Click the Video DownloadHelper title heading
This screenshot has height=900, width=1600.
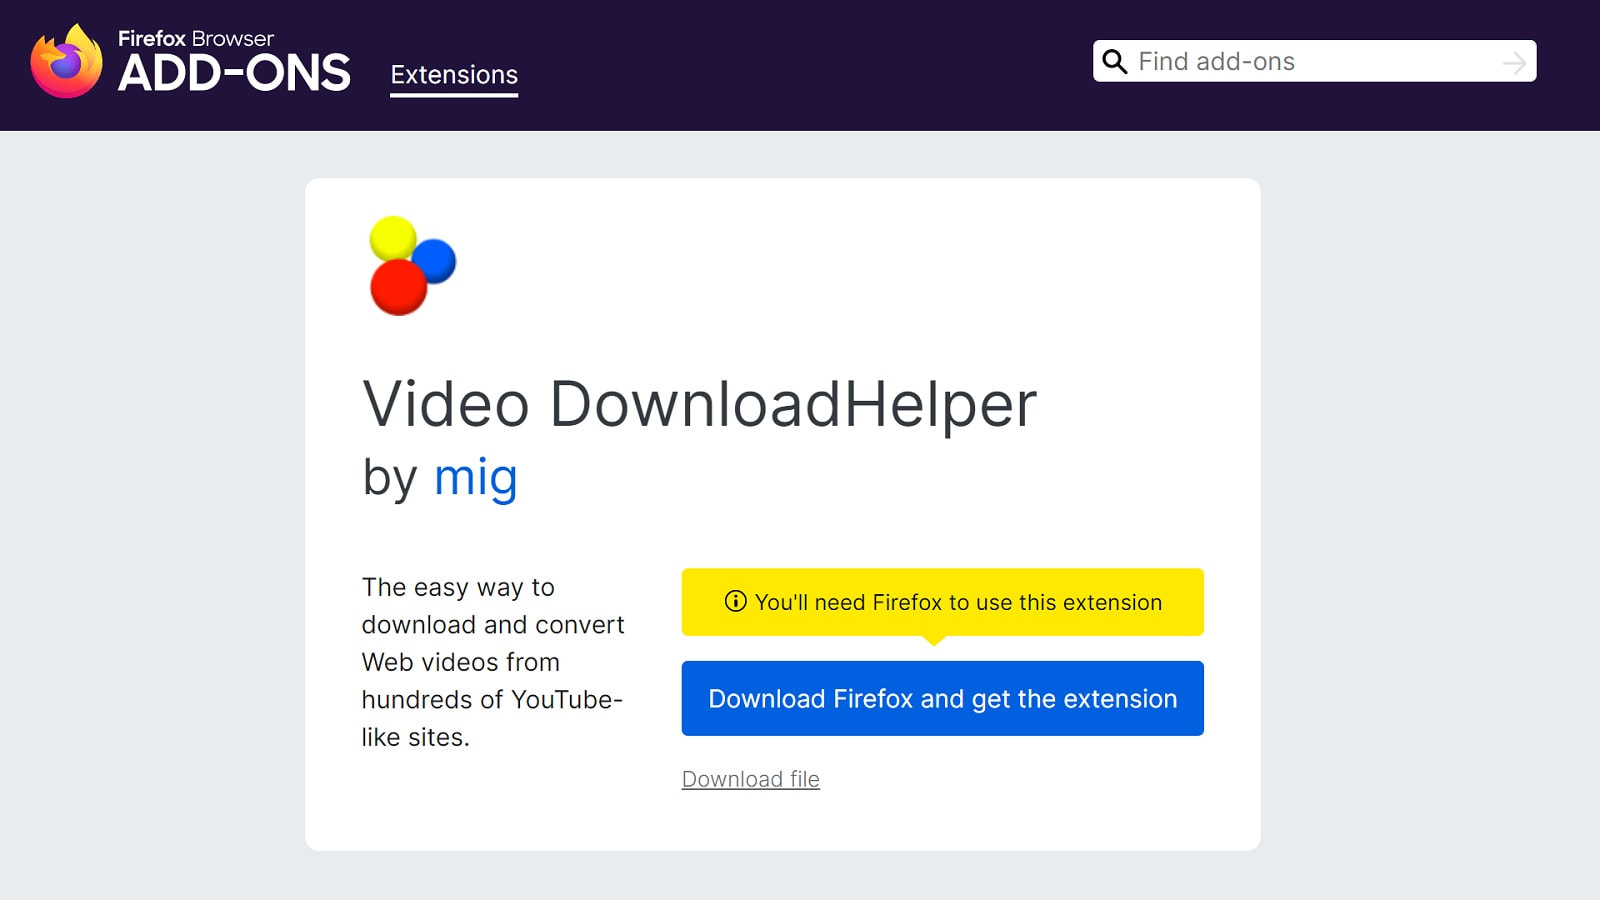(x=699, y=404)
